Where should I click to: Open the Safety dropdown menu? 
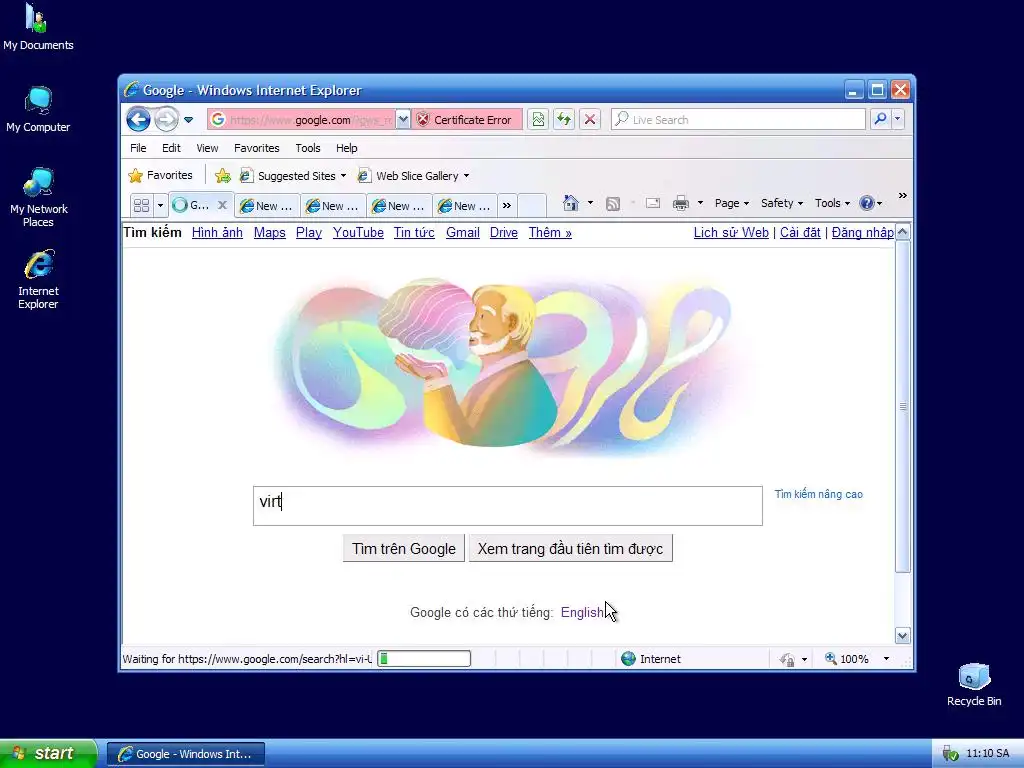click(x=782, y=203)
